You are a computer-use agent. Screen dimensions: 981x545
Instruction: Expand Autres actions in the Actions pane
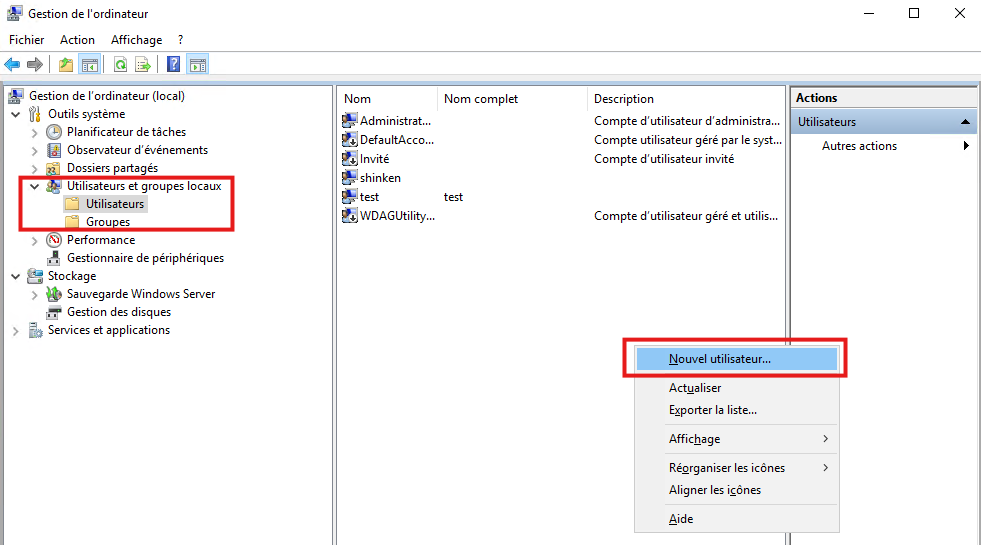[859, 146]
